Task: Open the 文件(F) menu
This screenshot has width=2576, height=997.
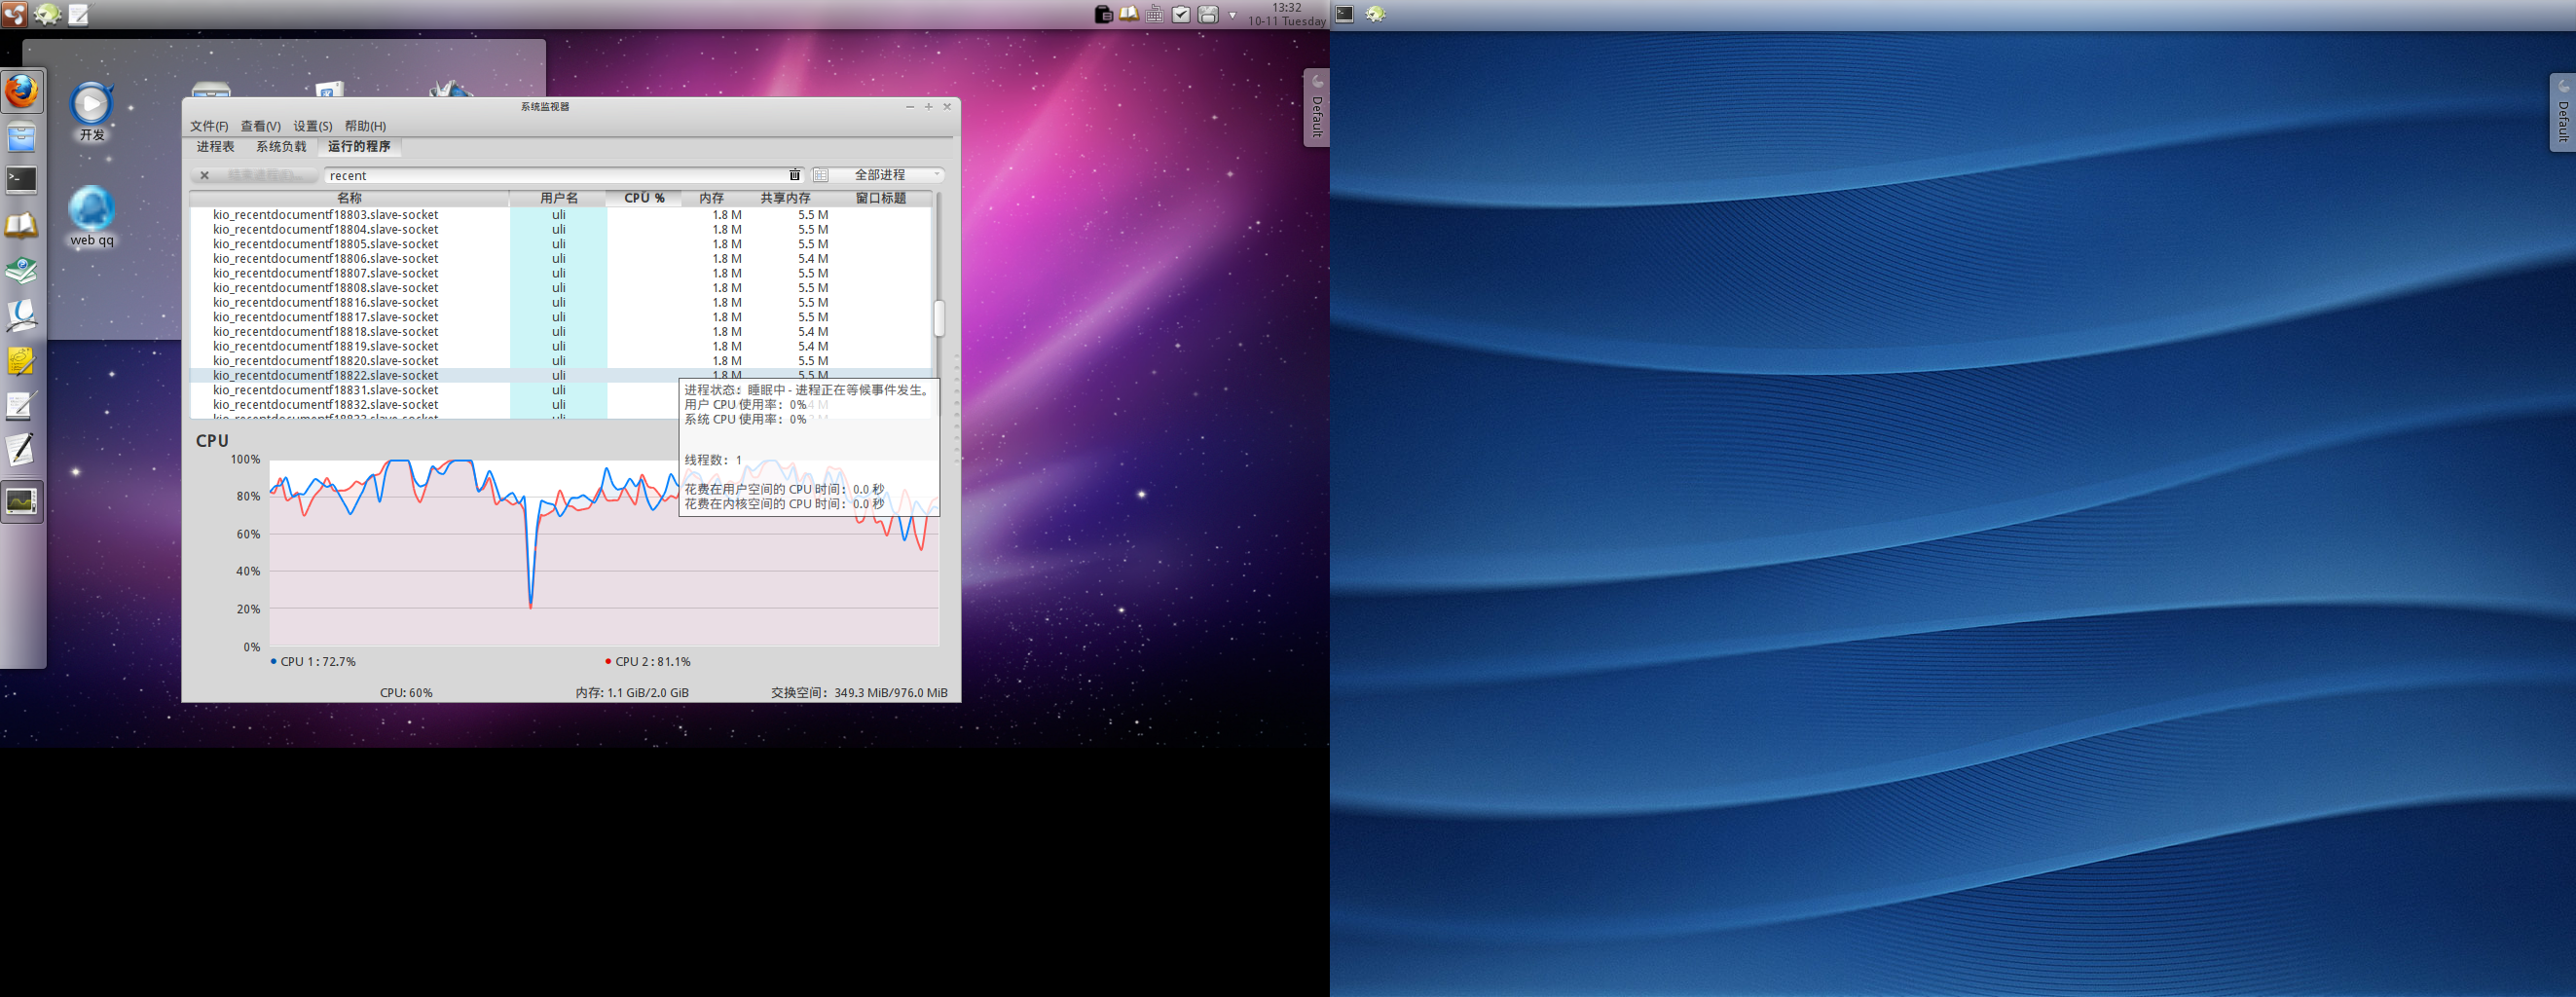Action: pos(209,126)
